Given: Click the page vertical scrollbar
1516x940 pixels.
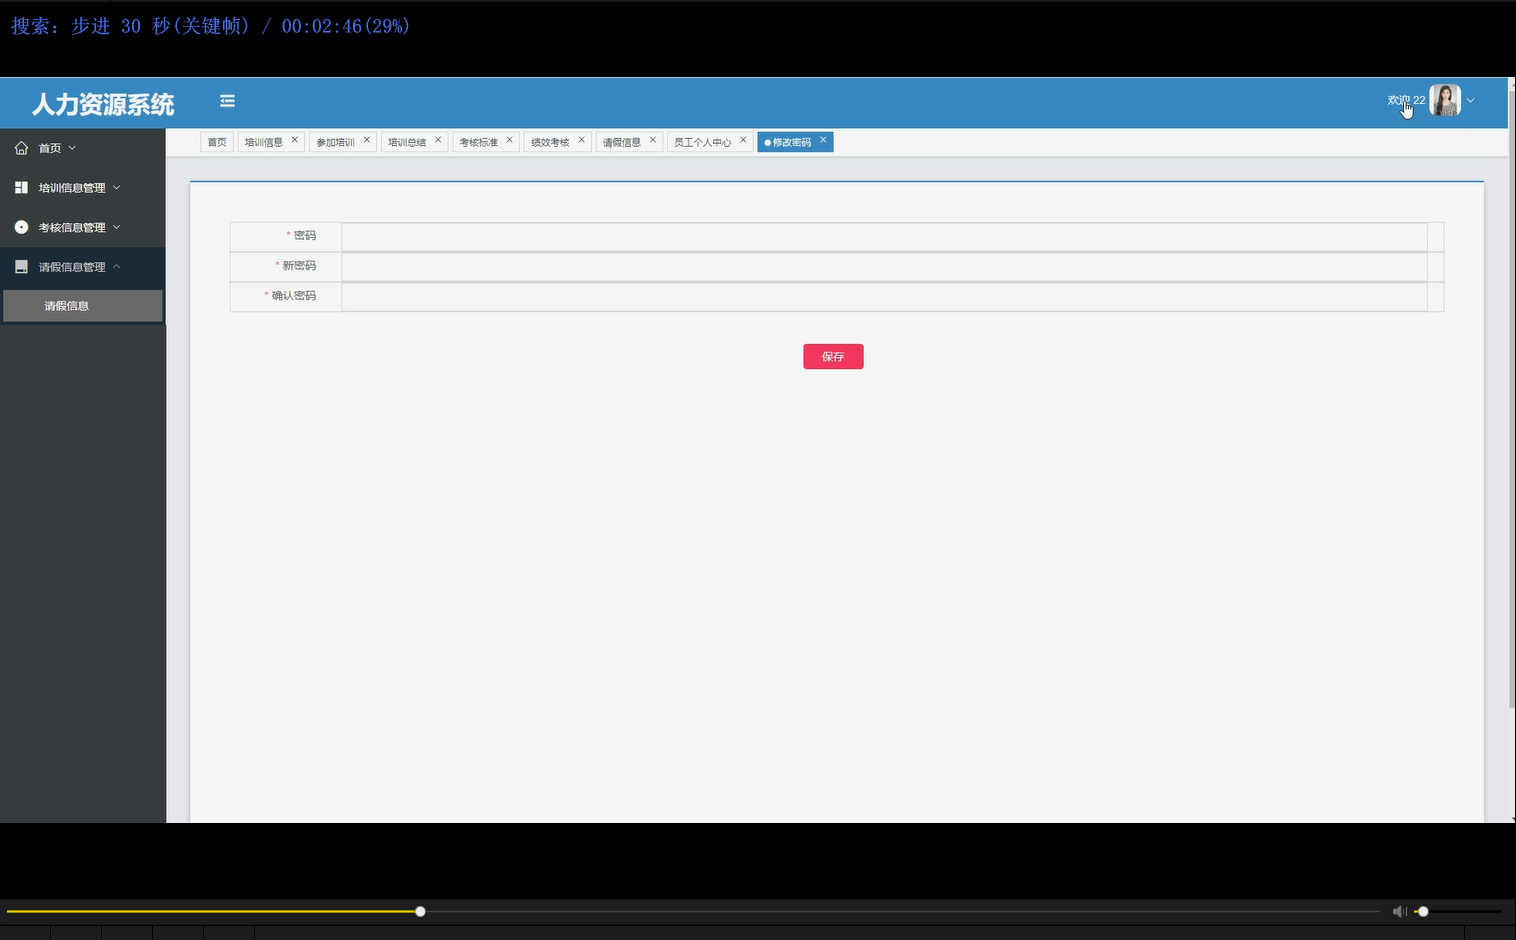Looking at the screenshot, I should pos(1511,400).
